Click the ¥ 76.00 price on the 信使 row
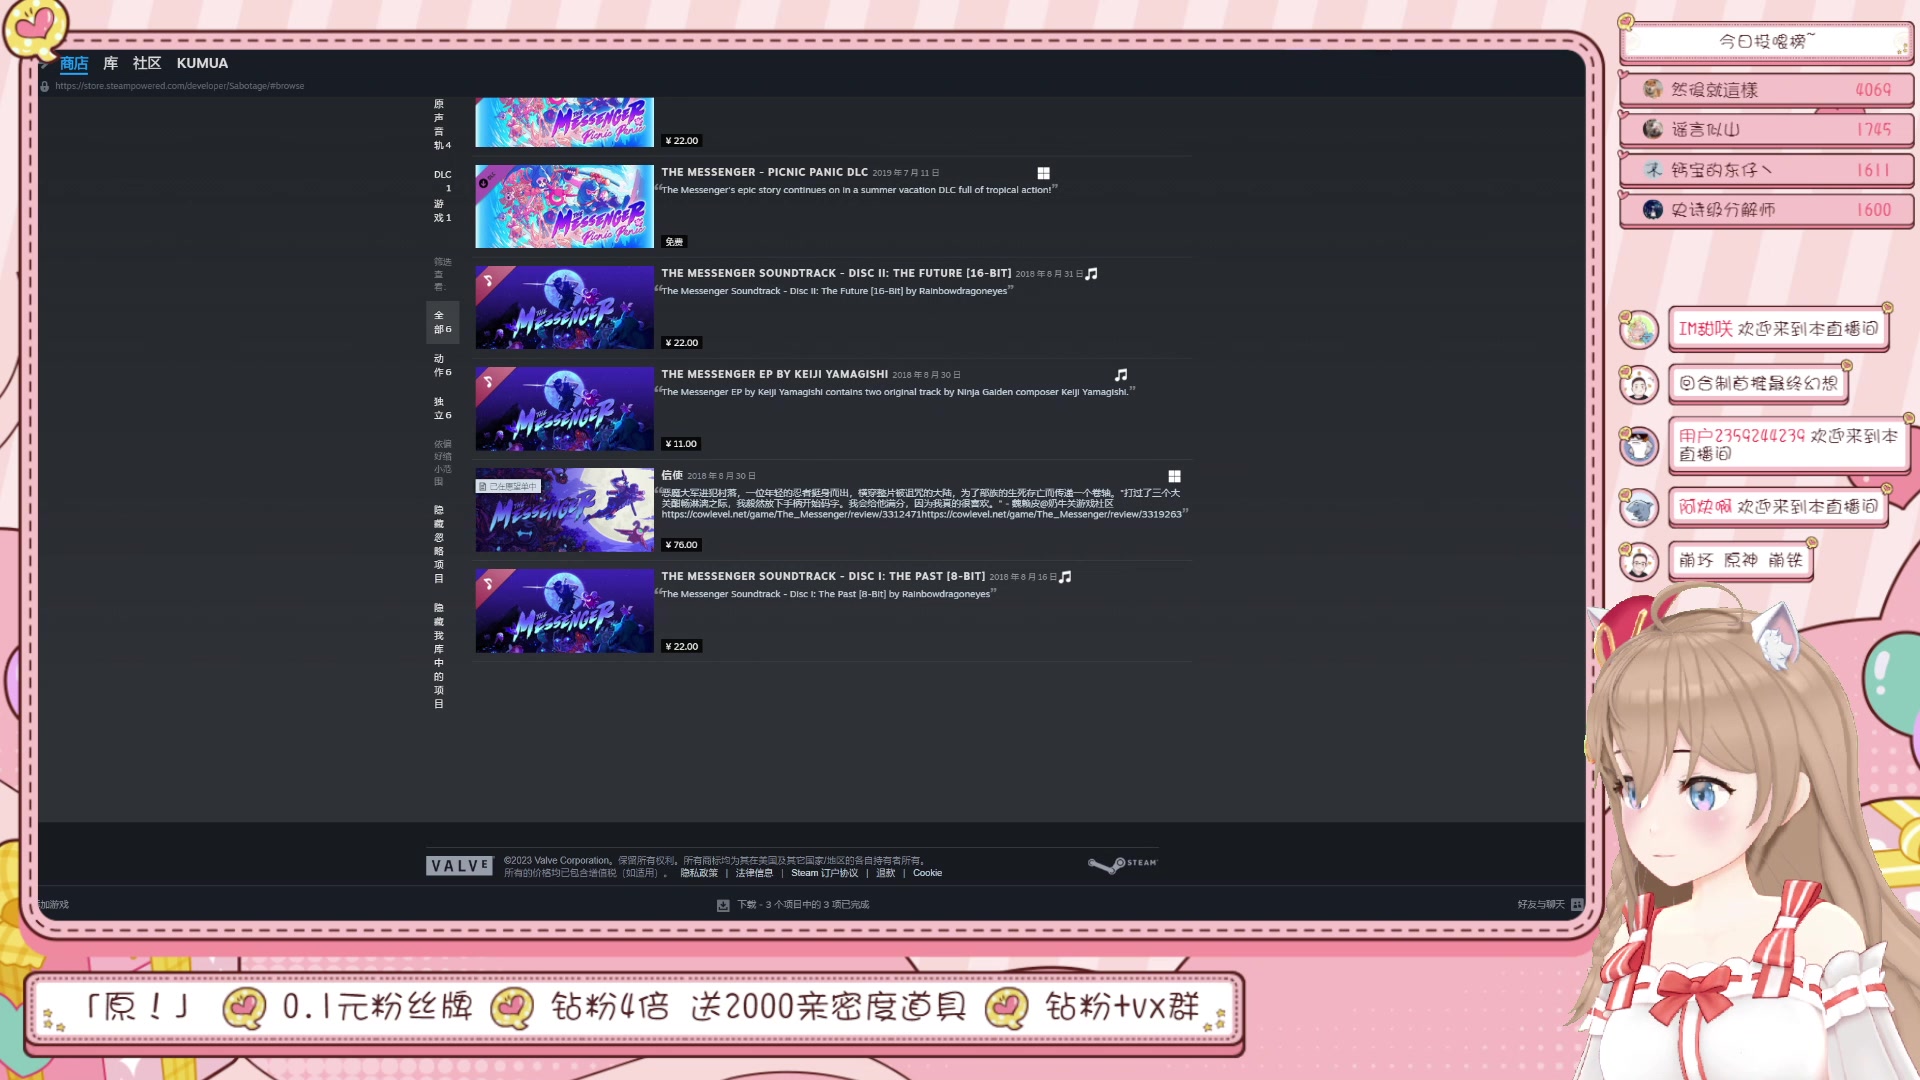Viewport: 1920px width, 1080px height. (682, 545)
